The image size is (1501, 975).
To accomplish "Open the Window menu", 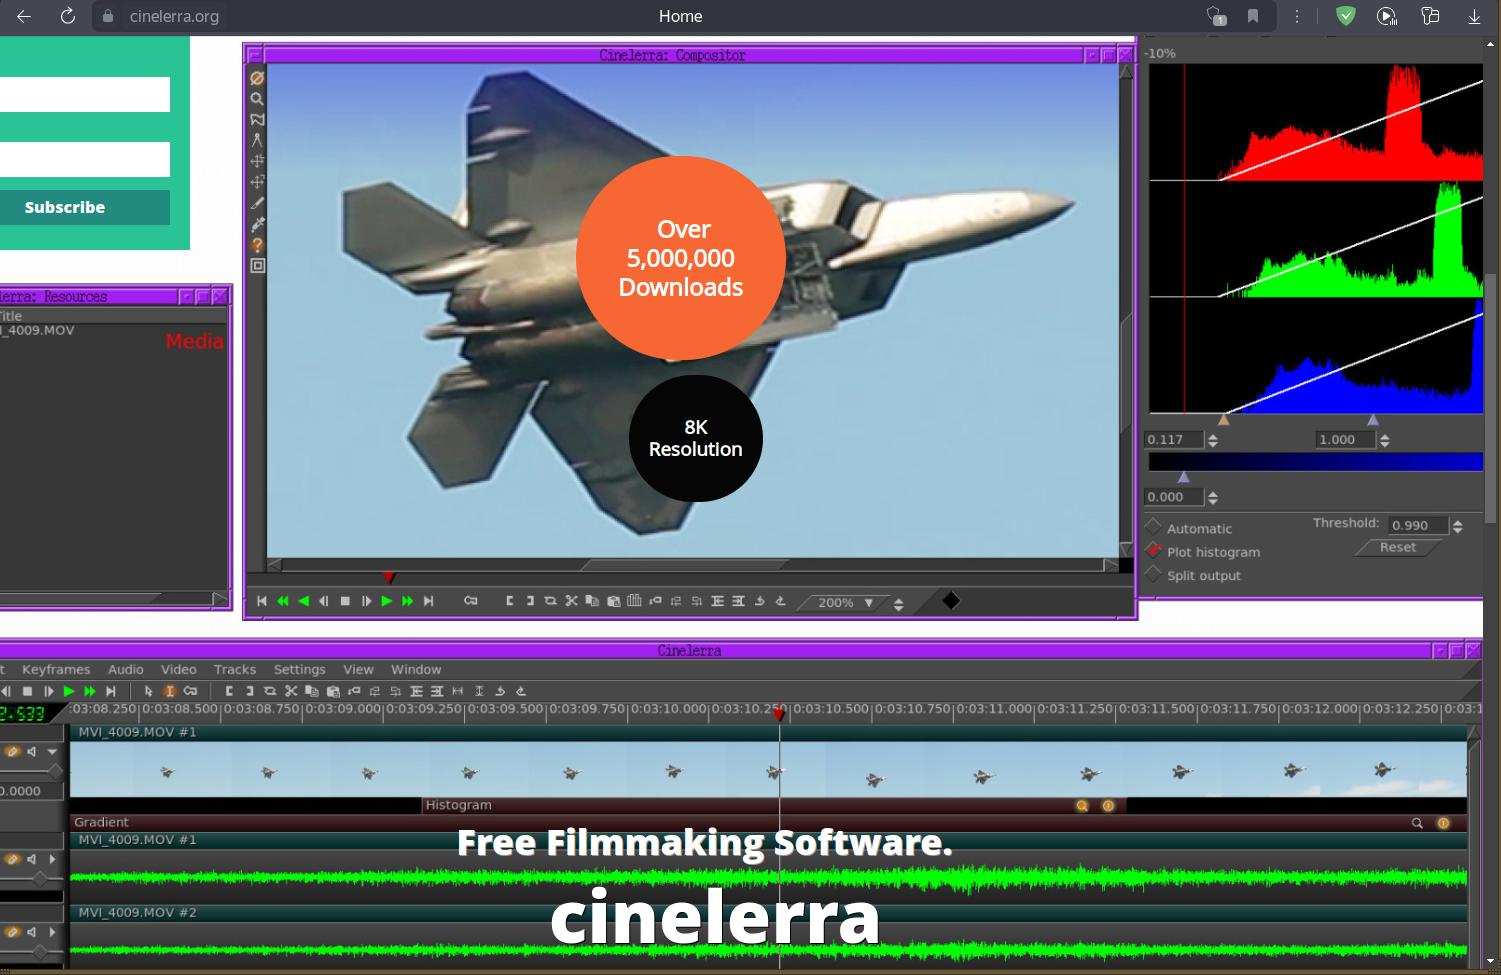I will pyautogui.click(x=416, y=670).
